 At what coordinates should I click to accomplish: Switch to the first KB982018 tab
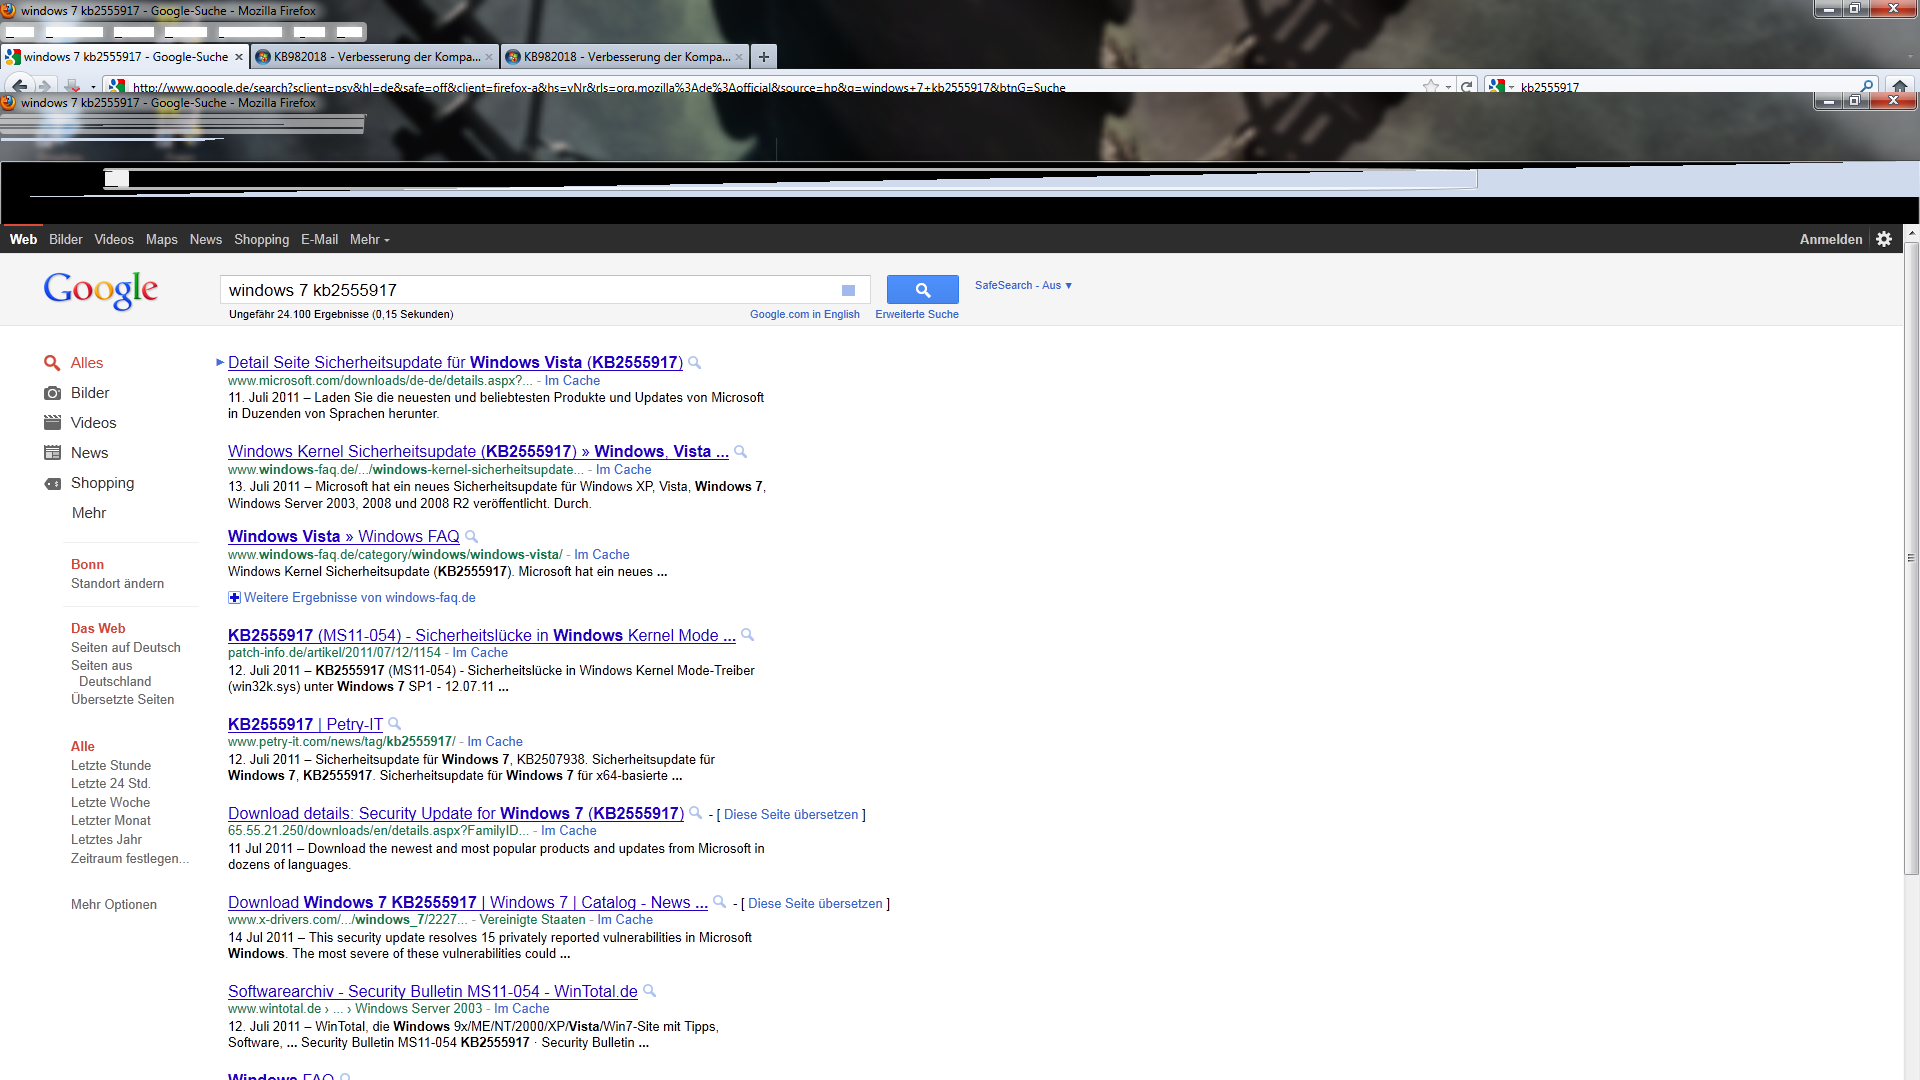tap(375, 57)
